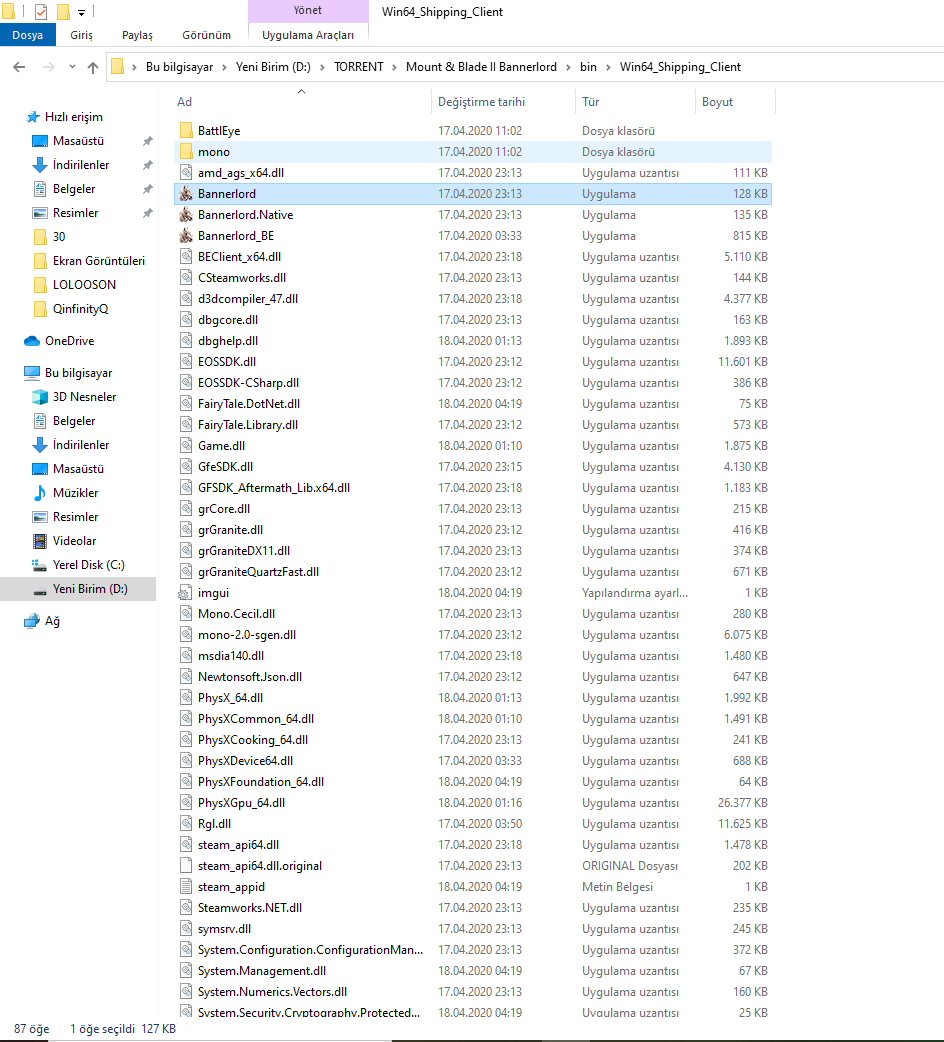944x1042 pixels.
Task: Click the BattlEye folder icon
Action: (186, 131)
